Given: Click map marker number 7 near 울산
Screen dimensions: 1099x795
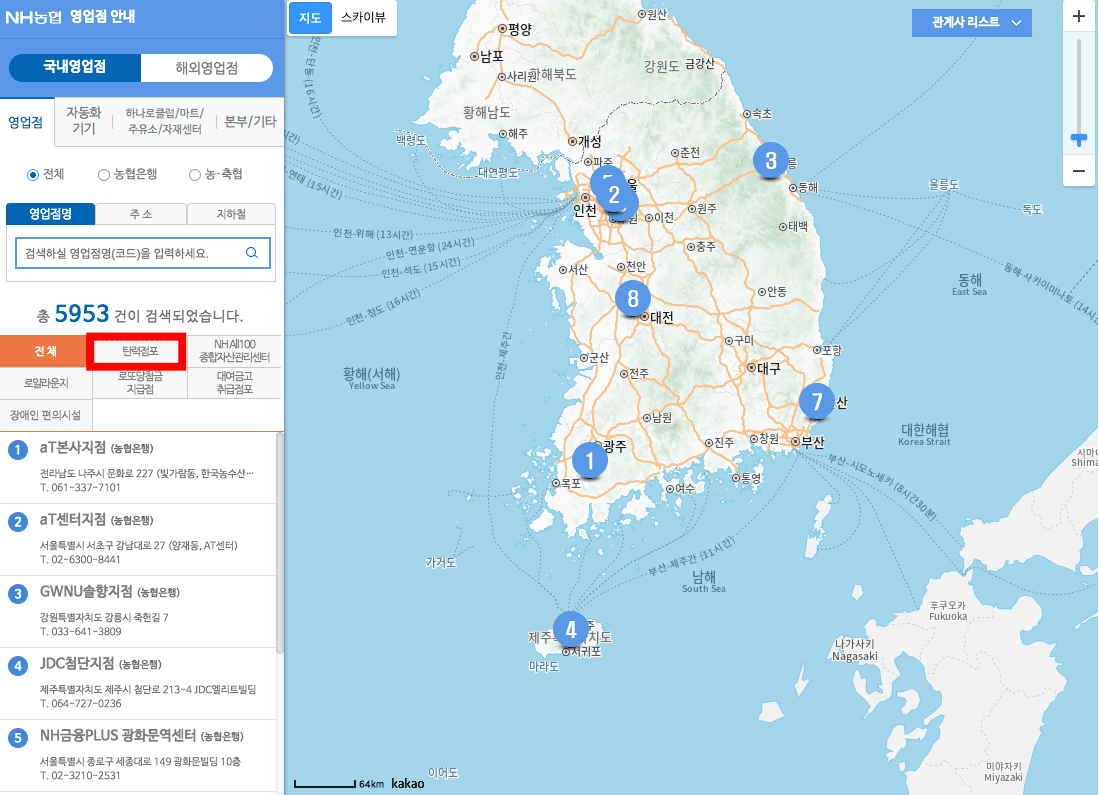Looking at the screenshot, I should [x=817, y=401].
